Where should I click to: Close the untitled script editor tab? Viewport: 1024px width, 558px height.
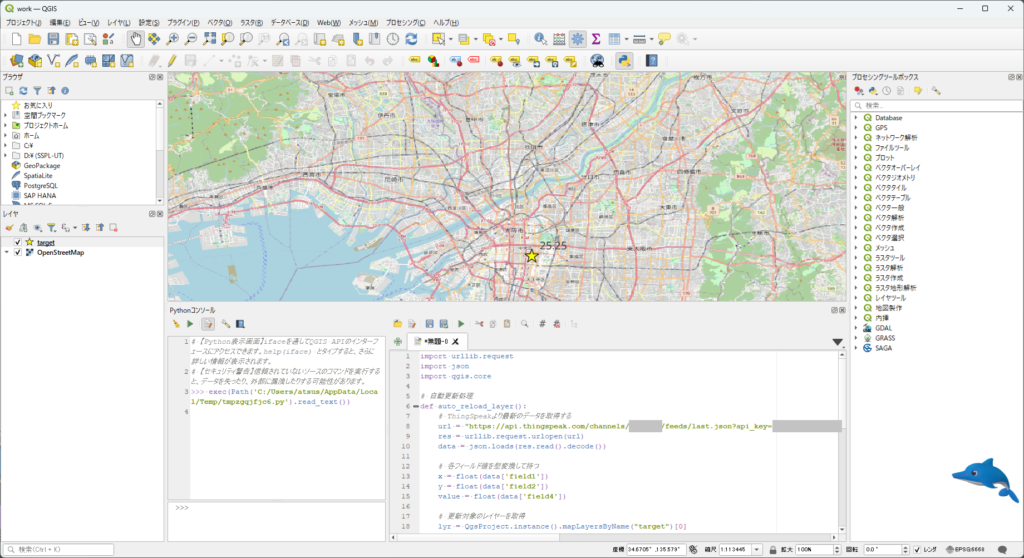point(455,341)
